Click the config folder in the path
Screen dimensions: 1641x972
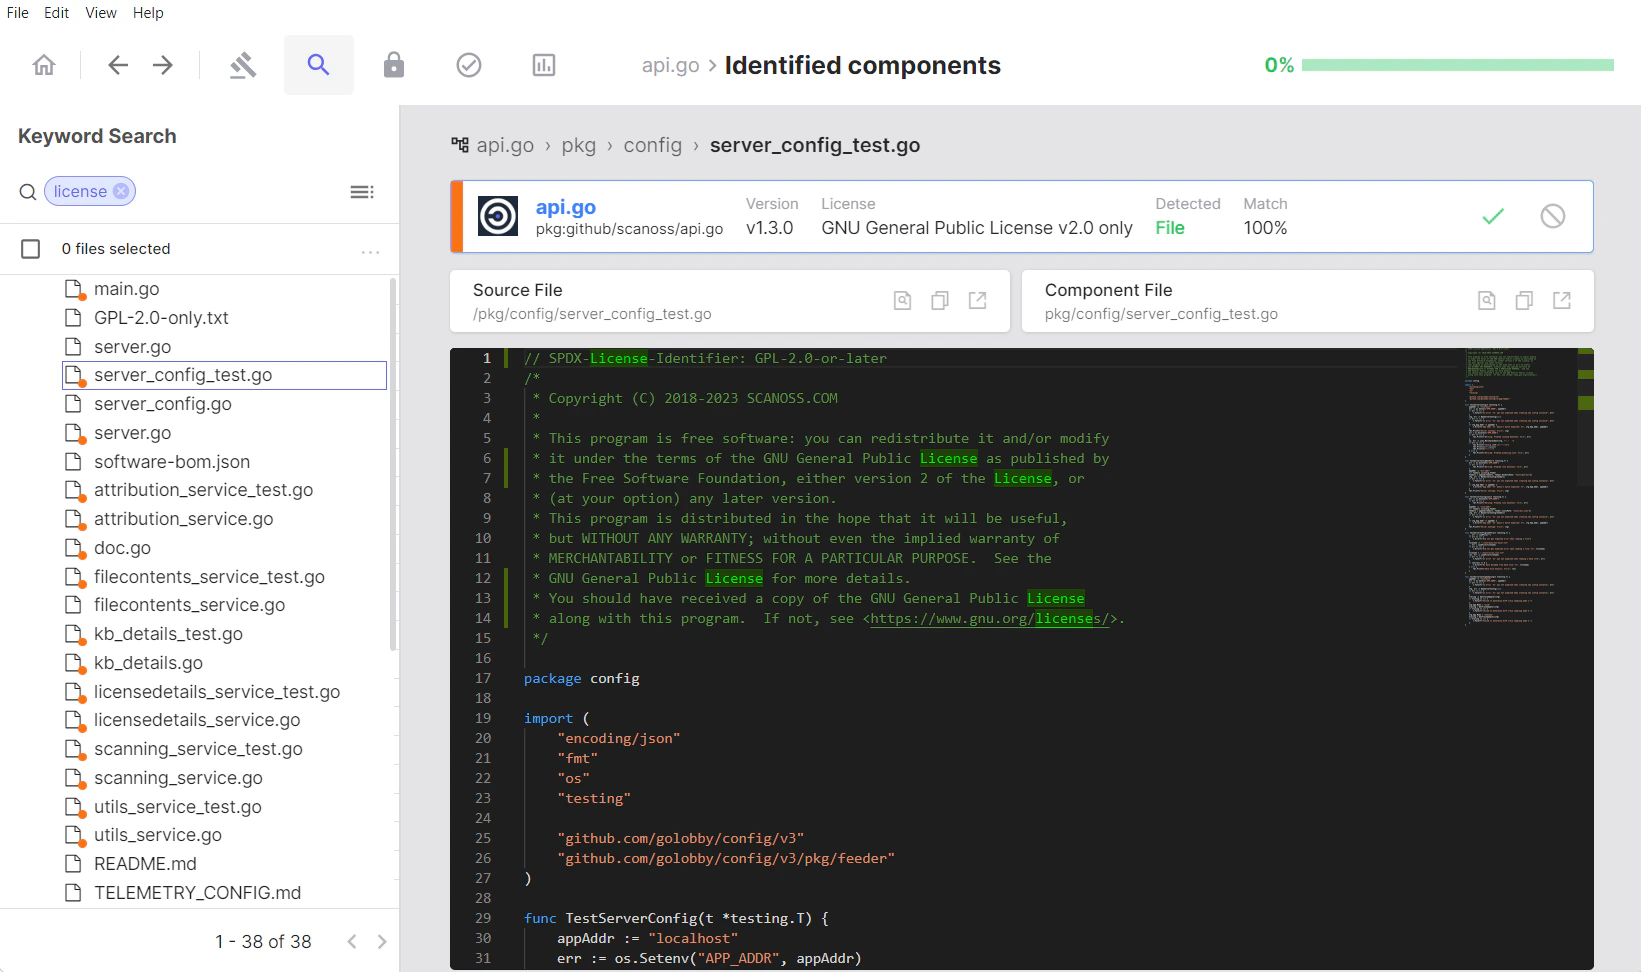[x=653, y=145]
